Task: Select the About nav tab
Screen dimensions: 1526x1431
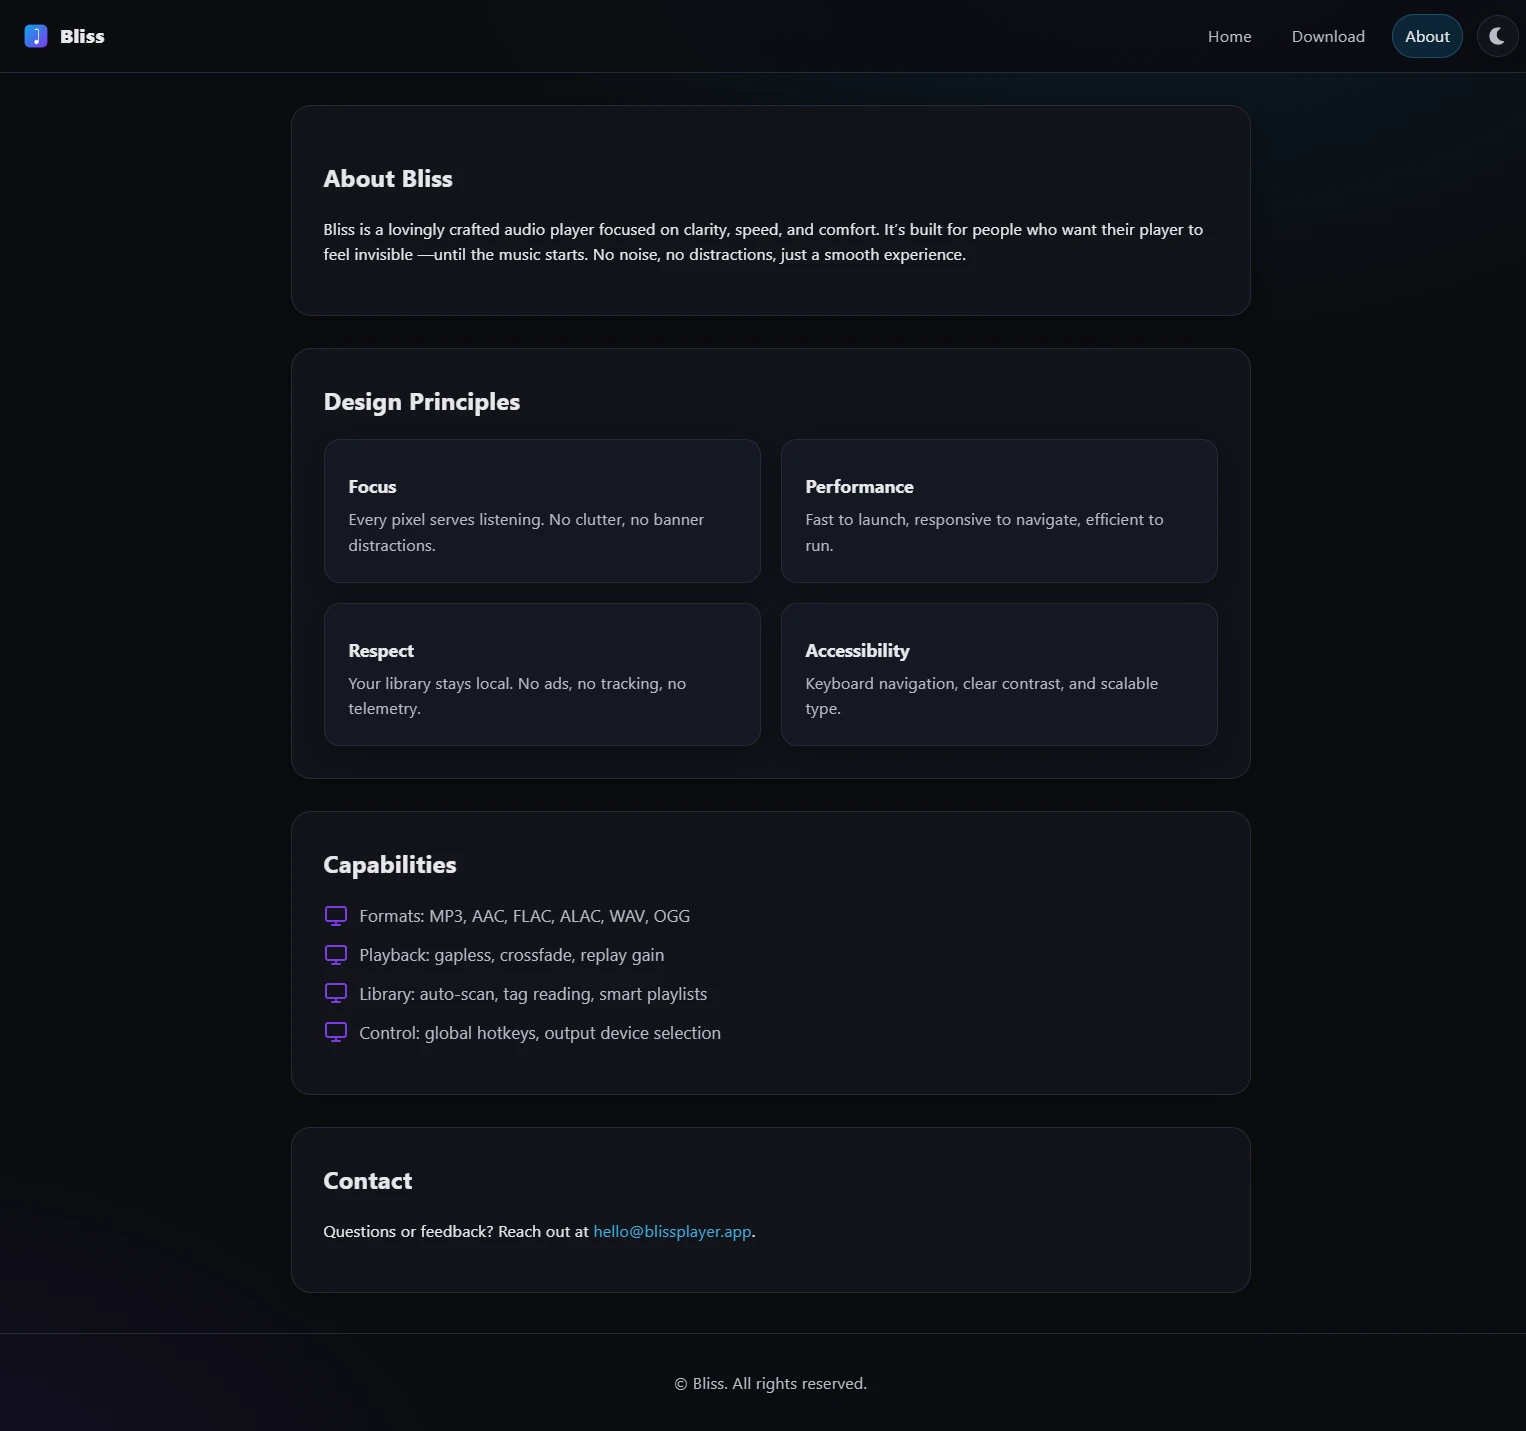Action: [1426, 36]
